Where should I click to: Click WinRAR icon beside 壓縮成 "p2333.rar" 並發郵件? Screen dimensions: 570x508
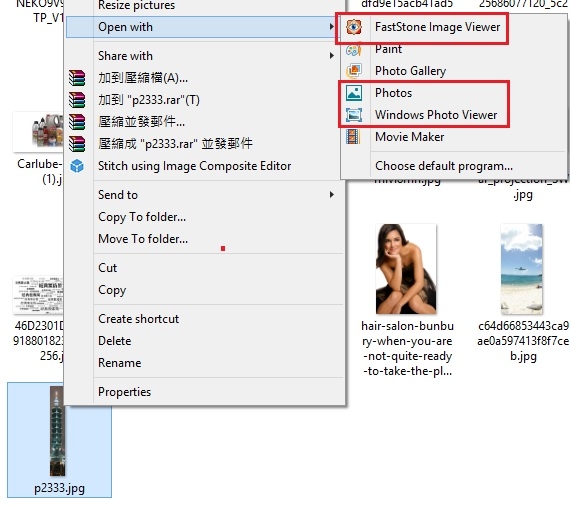77,144
